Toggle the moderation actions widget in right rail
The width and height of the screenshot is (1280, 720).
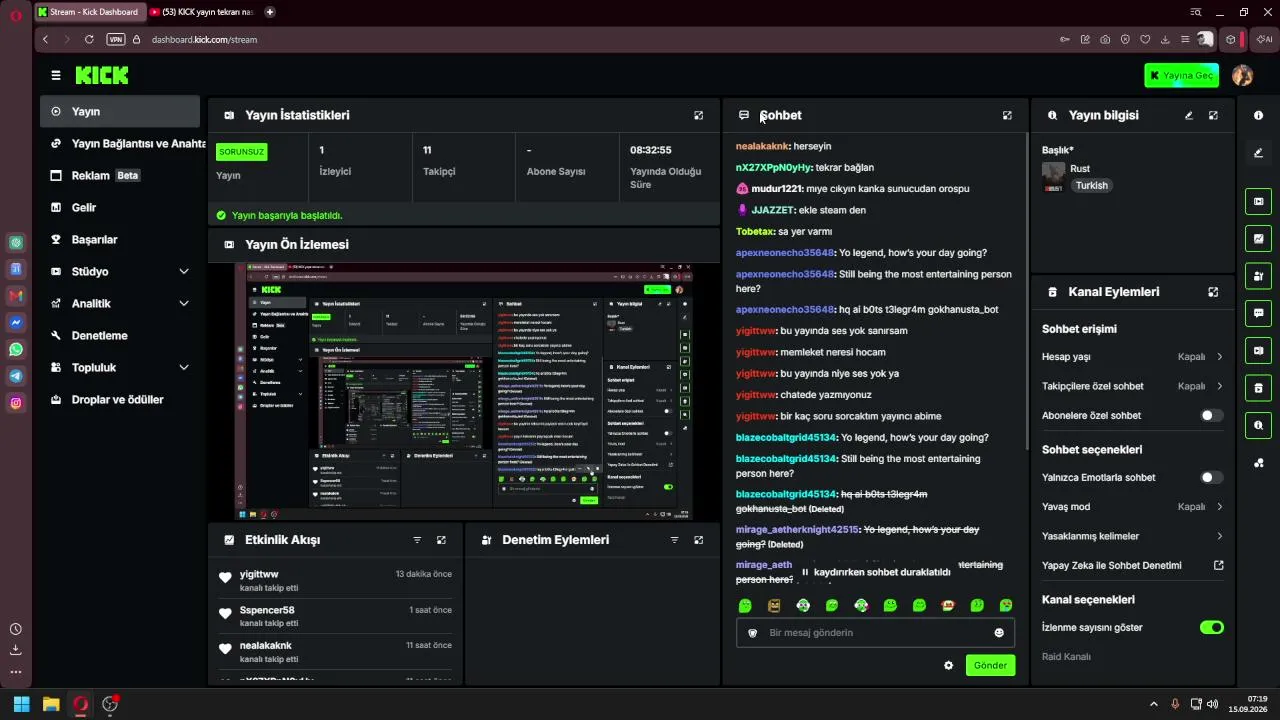pos(1258,276)
